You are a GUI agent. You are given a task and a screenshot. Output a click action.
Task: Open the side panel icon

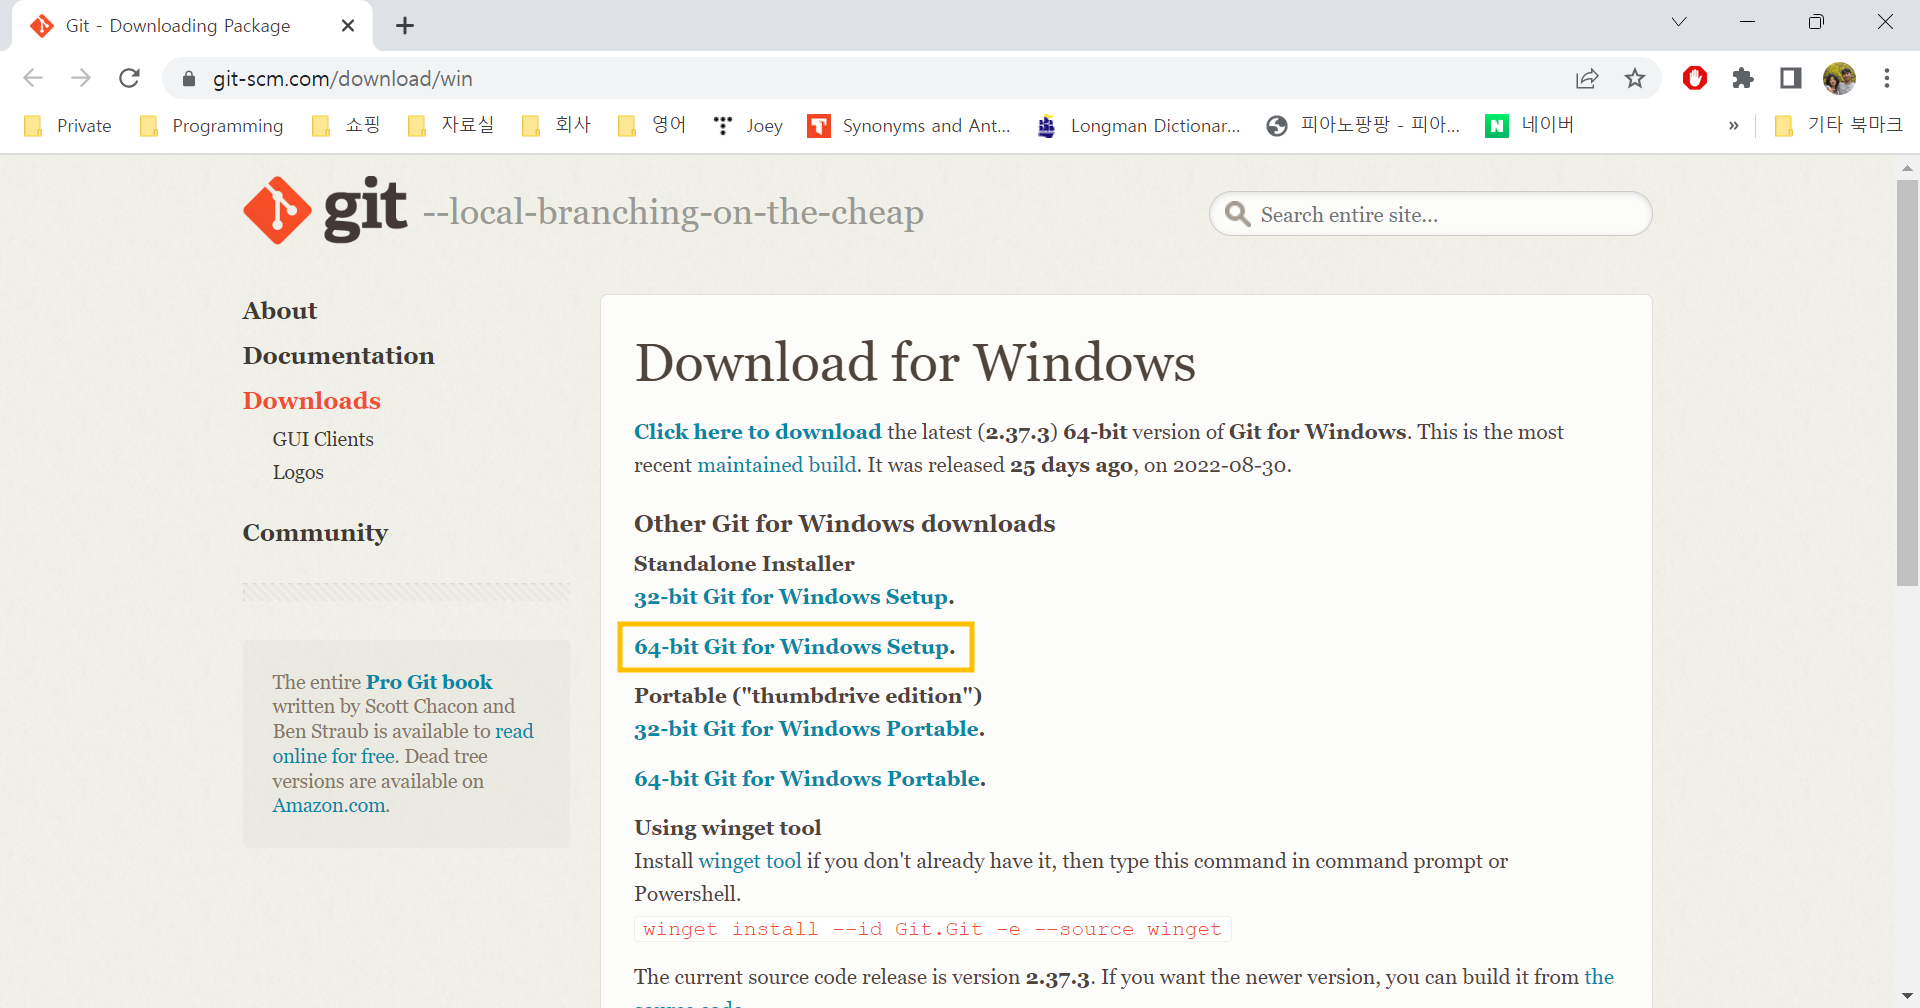[1791, 78]
